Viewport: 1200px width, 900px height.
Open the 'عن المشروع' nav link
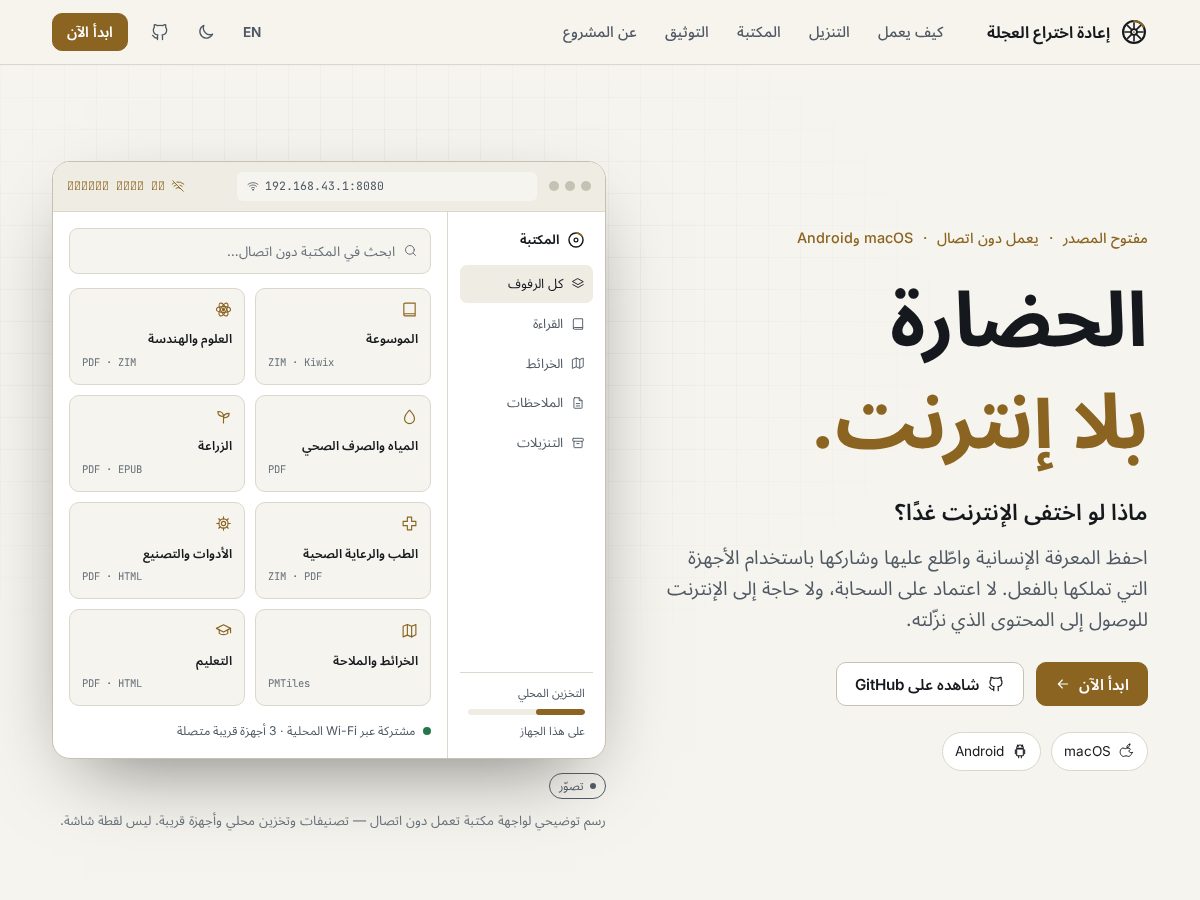click(599, 32)
